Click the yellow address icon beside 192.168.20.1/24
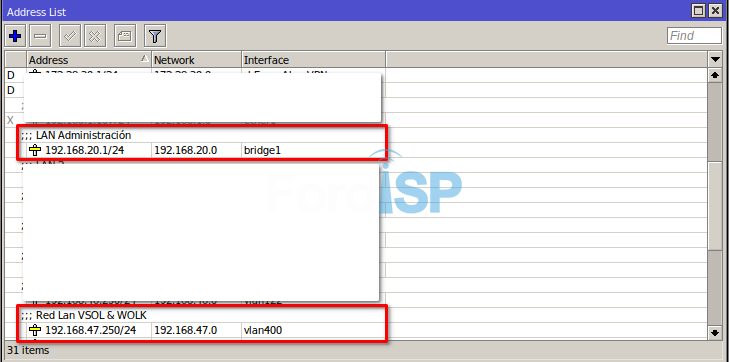Image resolution: width=729 pixels, height=362 pixels. (35, 150)
